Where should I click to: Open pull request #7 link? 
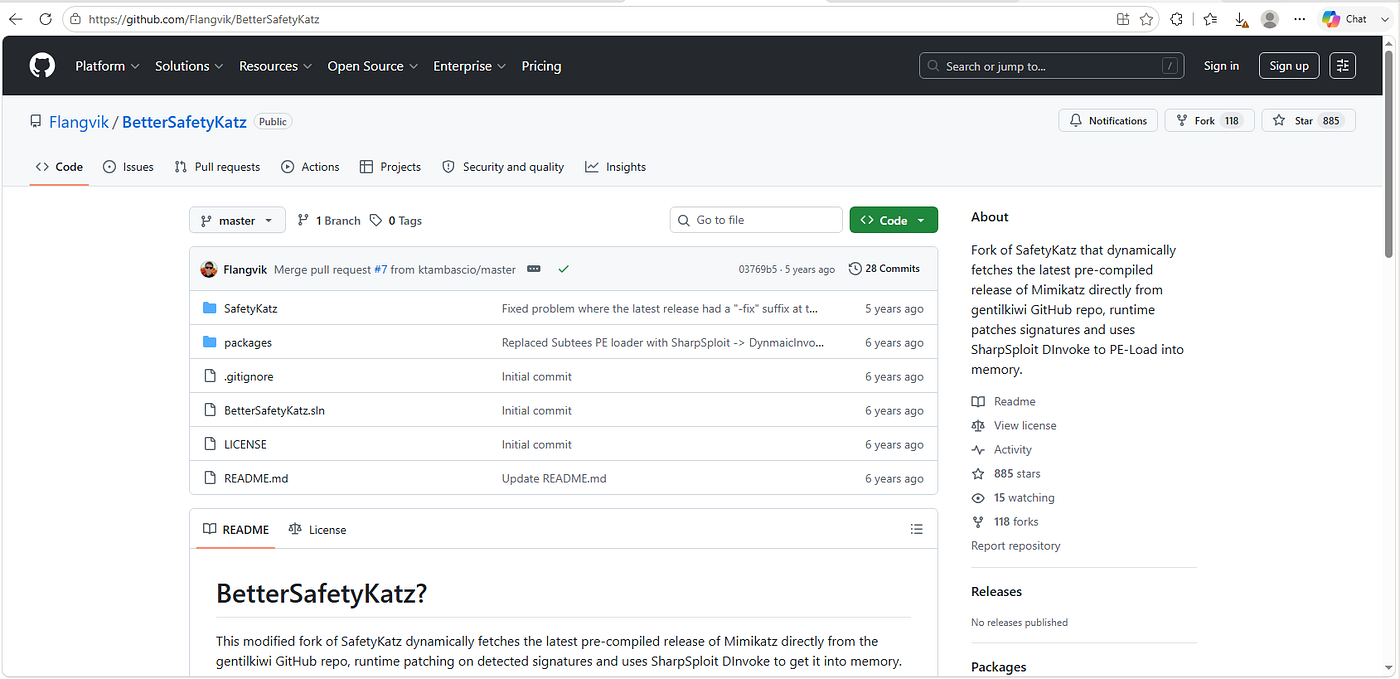point(380,269)
